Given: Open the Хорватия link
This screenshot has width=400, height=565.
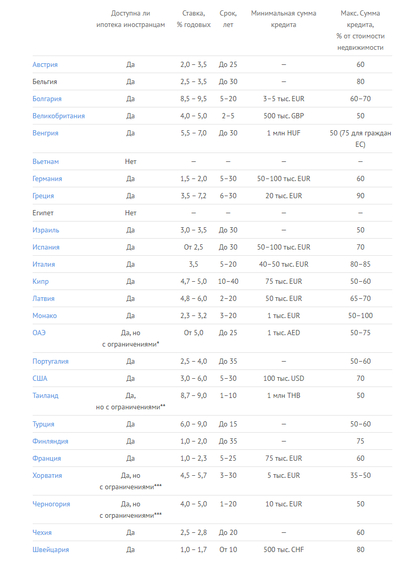Looking at the screenshot, I should pyautogui.click(x=47, y=475).
